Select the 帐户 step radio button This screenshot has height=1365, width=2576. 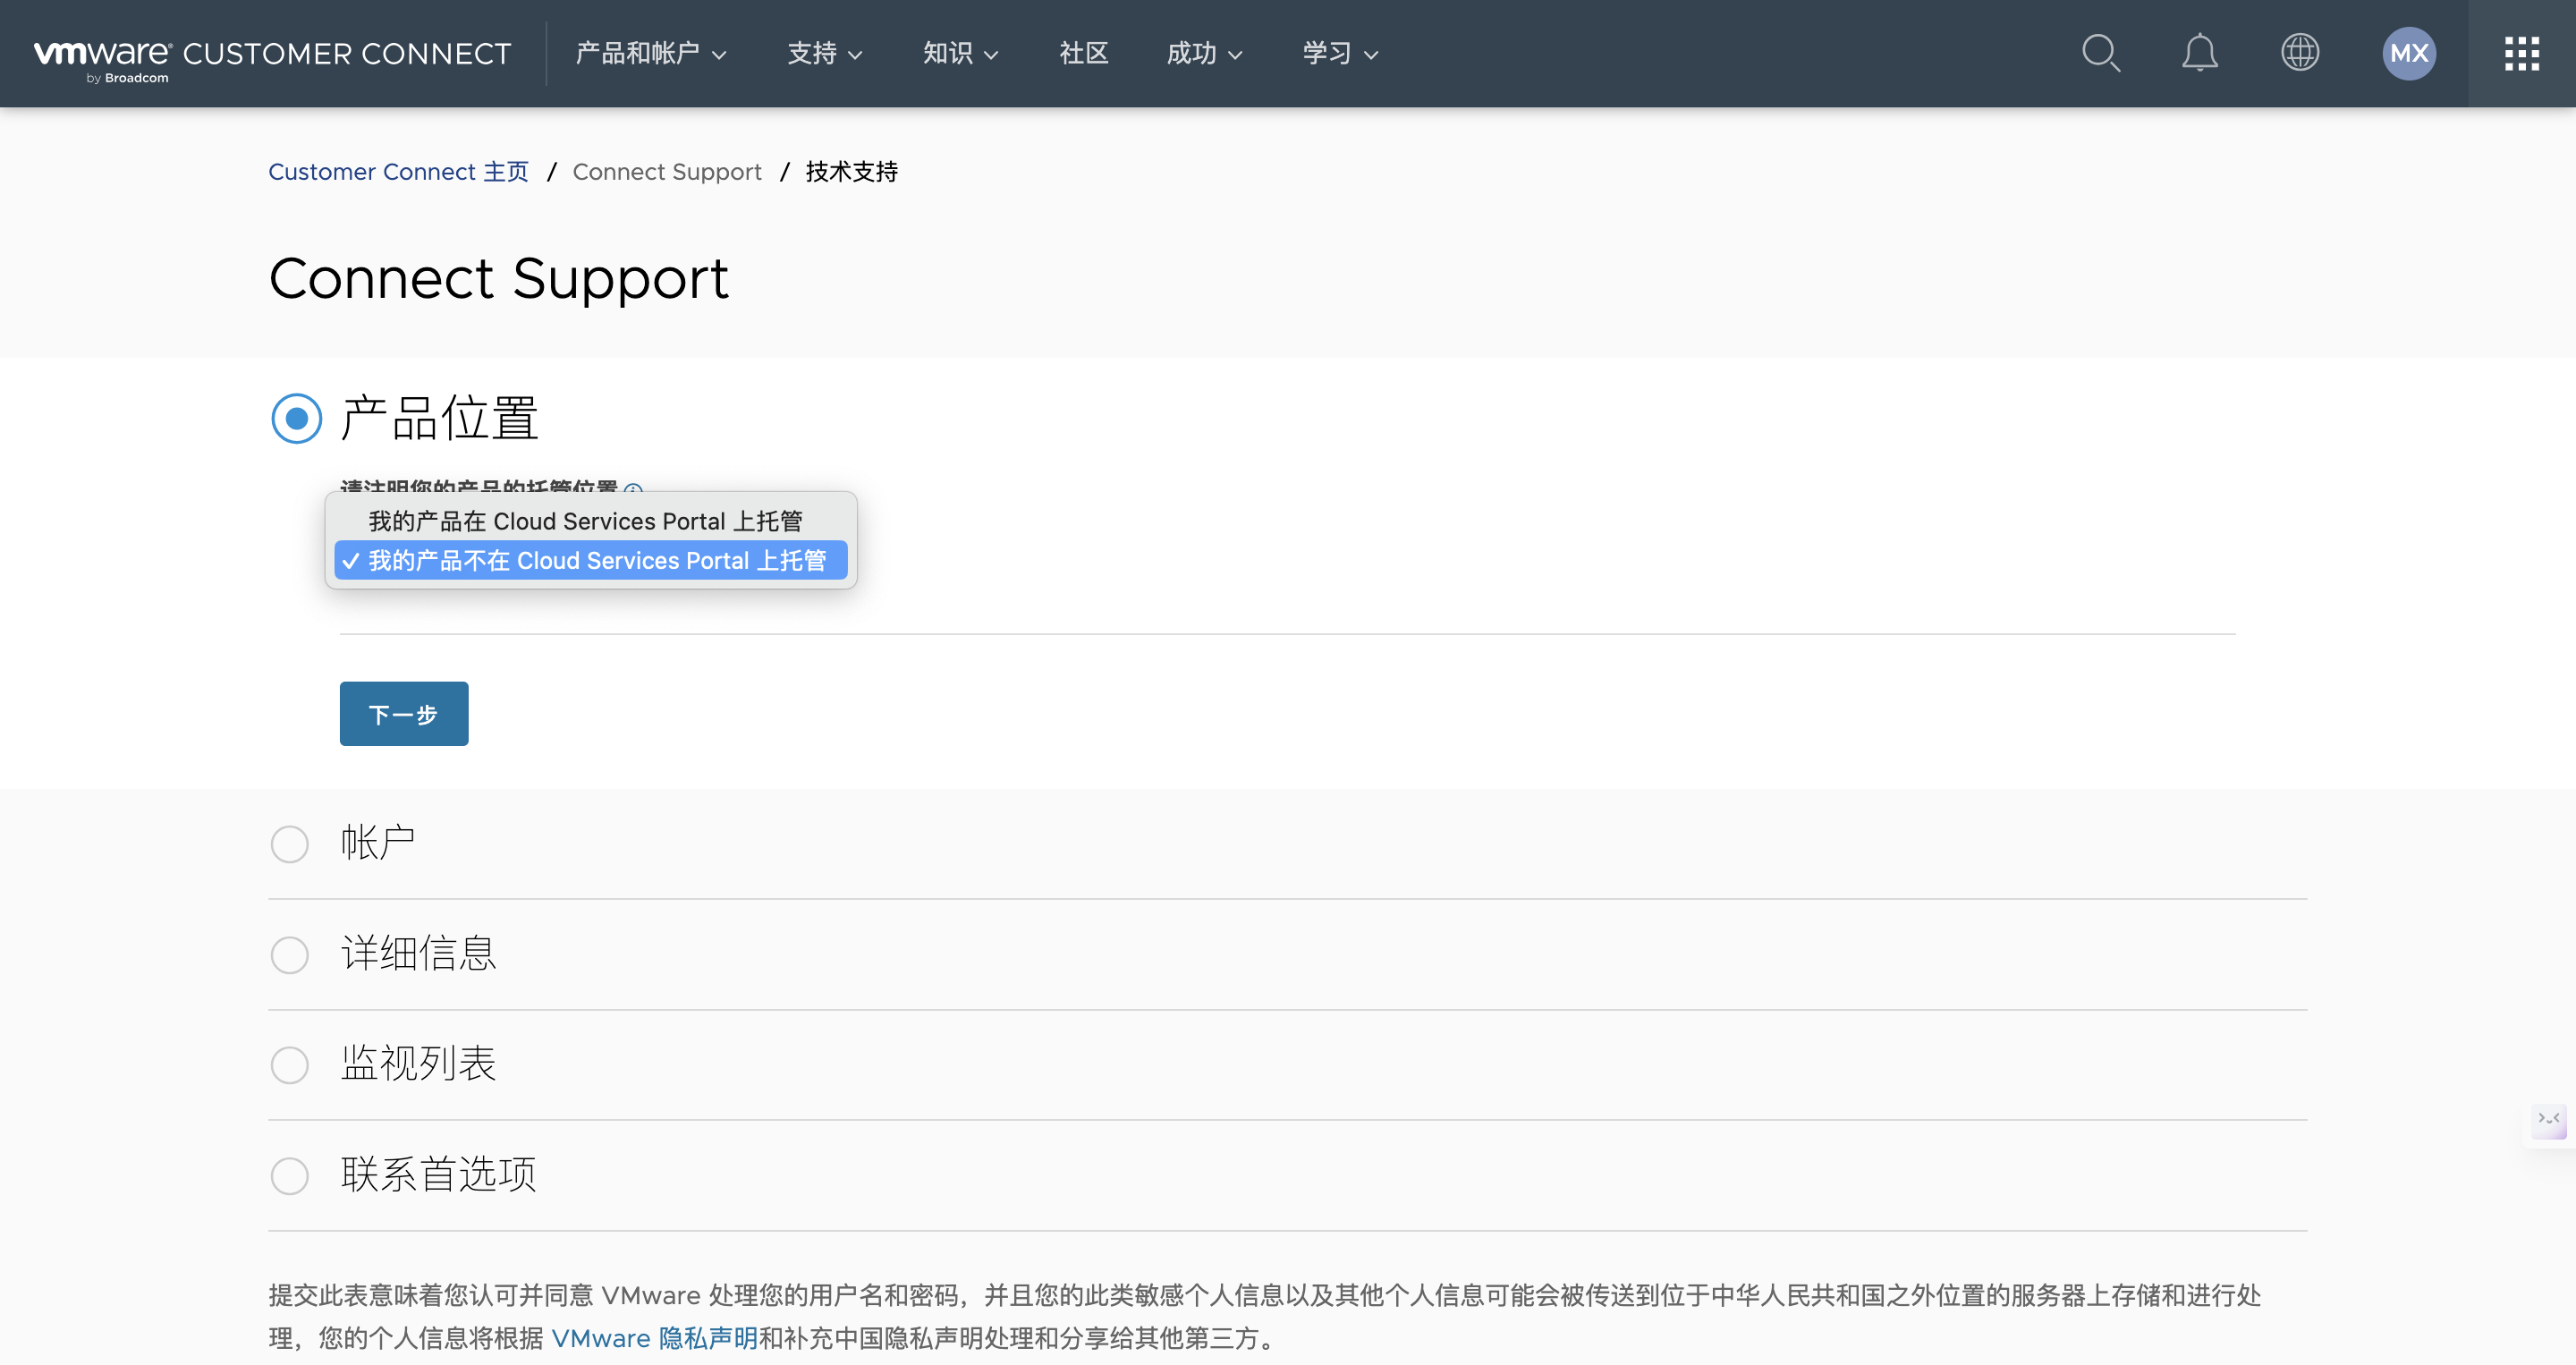pos(289,844)
